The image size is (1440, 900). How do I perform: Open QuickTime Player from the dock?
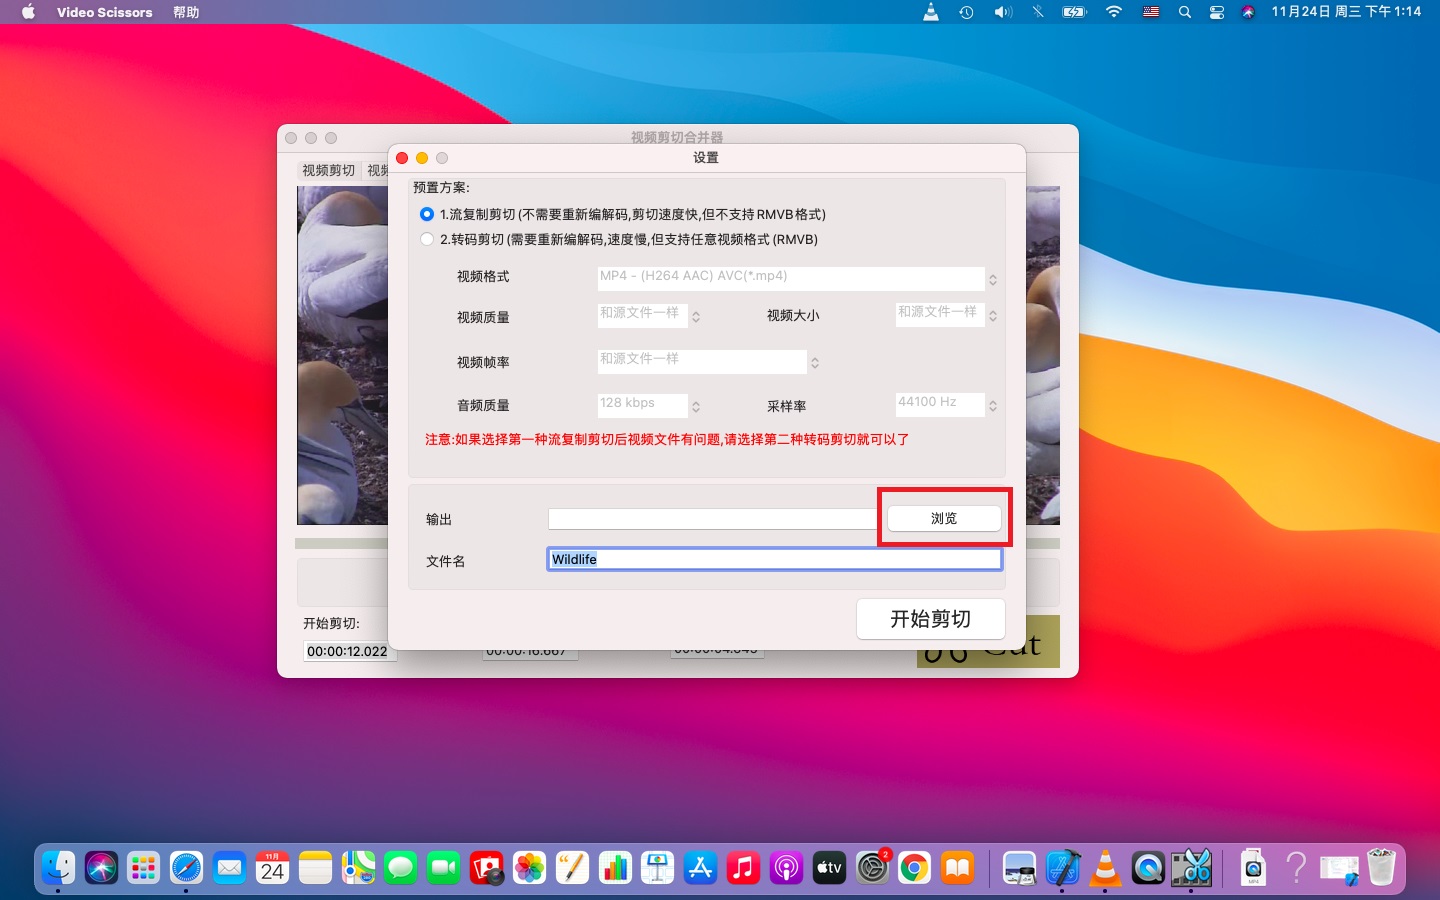(x=1148, y=868)
